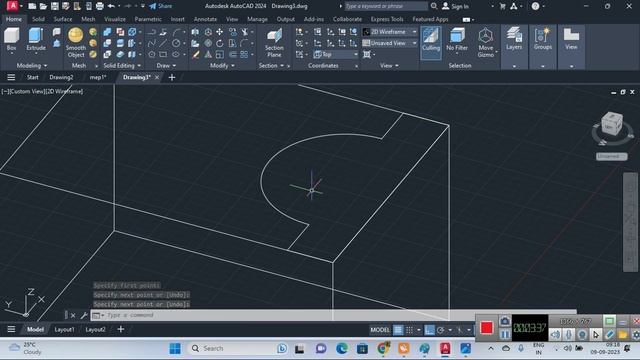
Task: Open Microsoft Edge from the taskbar
Action: pyautogui.click(x=342, y=349)
